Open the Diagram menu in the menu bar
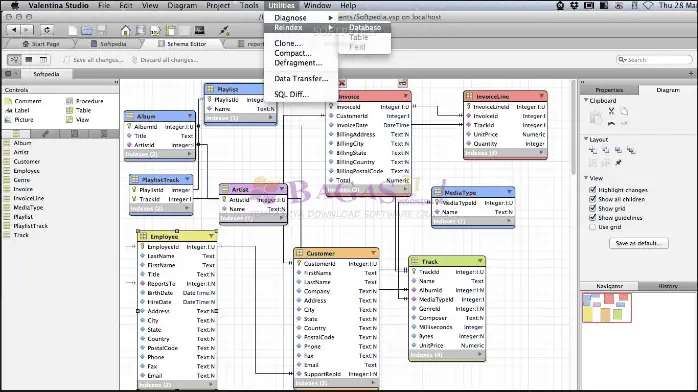Viewport: 698px width, 392px height. click(182, 5)
